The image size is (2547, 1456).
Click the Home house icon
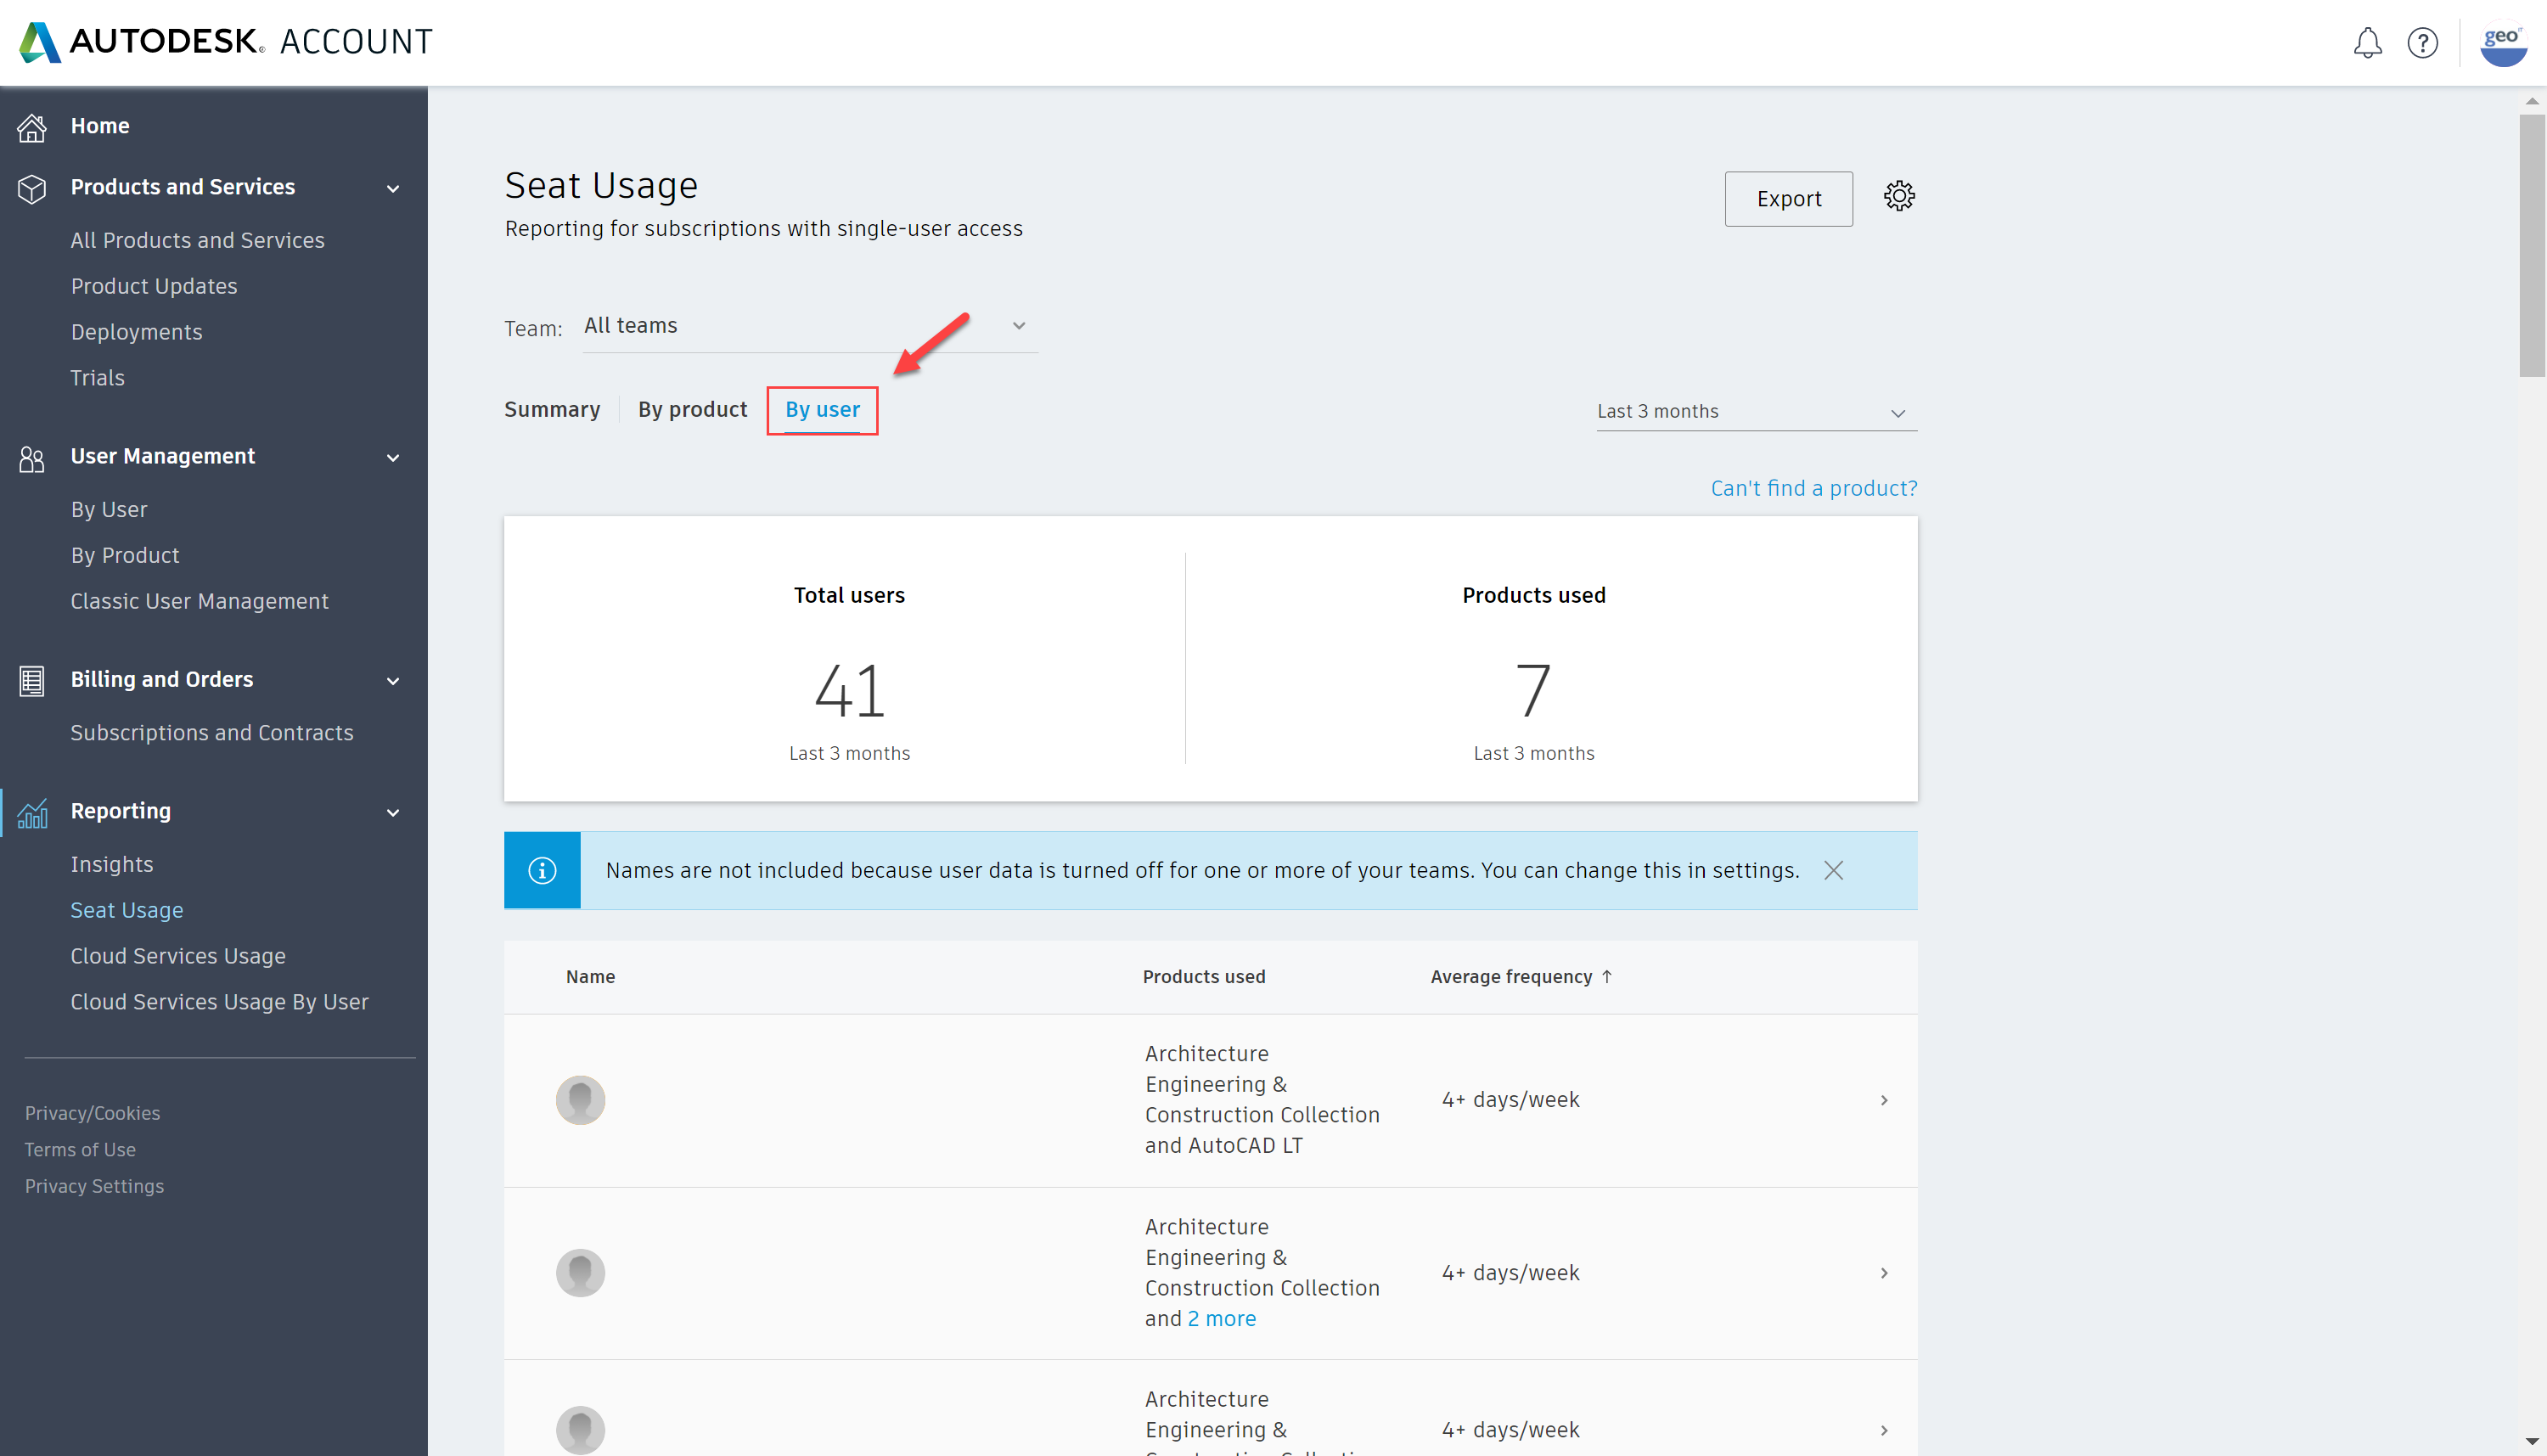coord(32,127)
